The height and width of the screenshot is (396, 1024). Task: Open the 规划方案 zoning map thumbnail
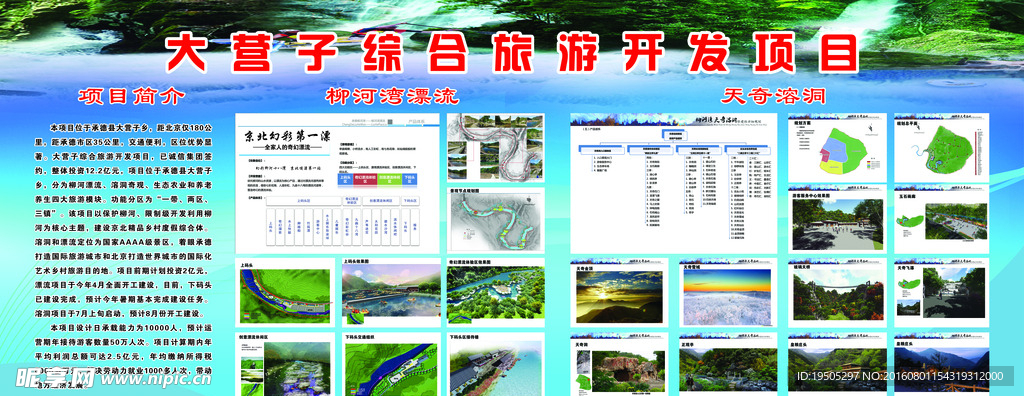click(x=837, y=148)
